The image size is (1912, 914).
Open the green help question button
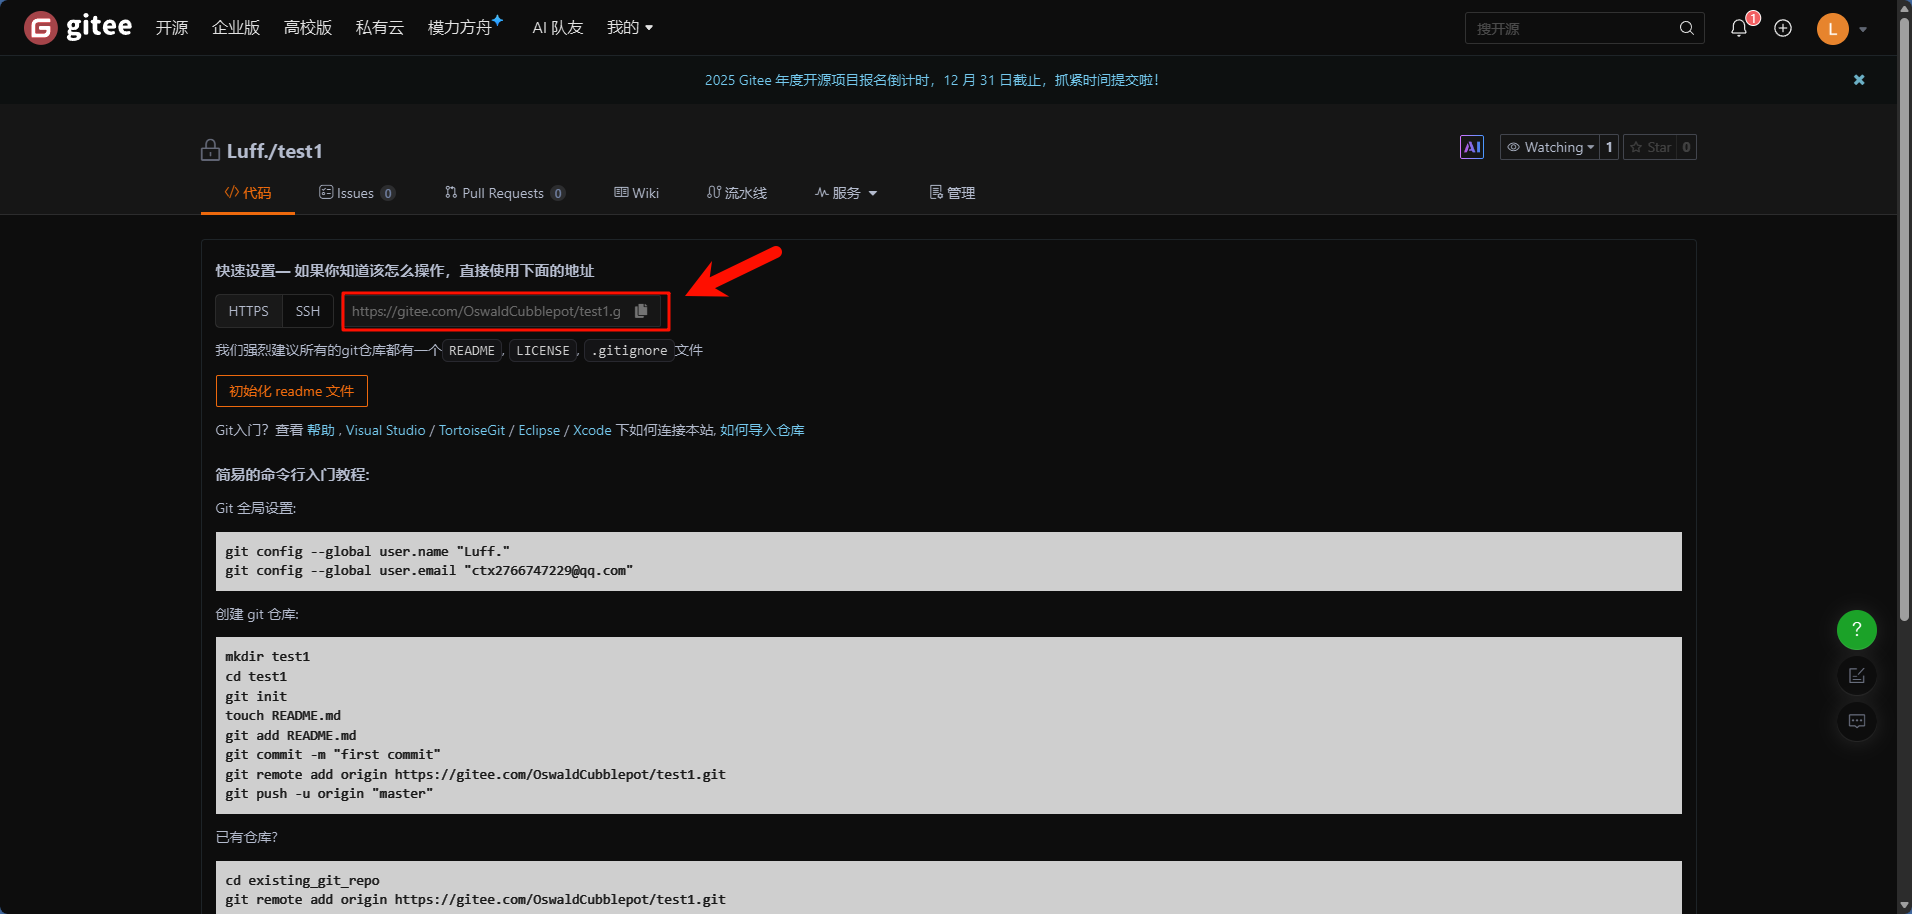tap(1857, 629)
